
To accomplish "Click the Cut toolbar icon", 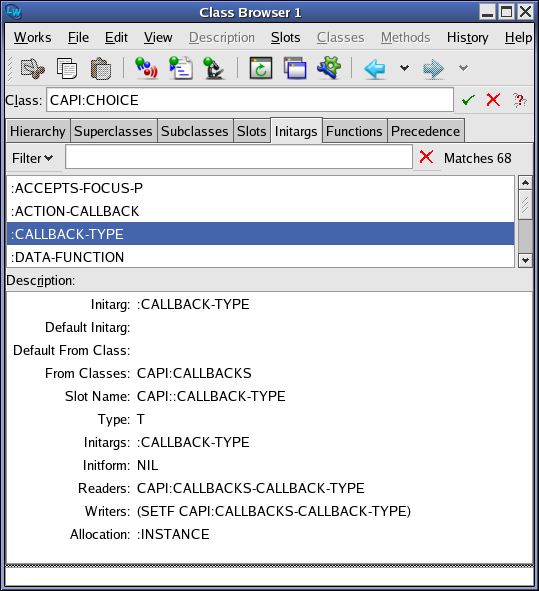I will click(33, 68).
